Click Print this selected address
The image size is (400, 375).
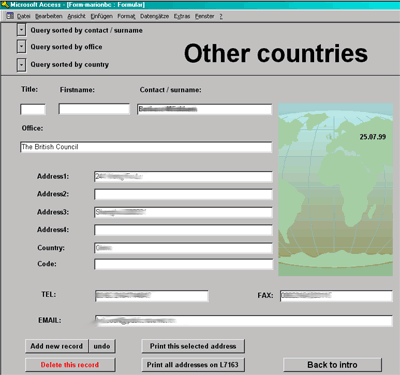193,346
